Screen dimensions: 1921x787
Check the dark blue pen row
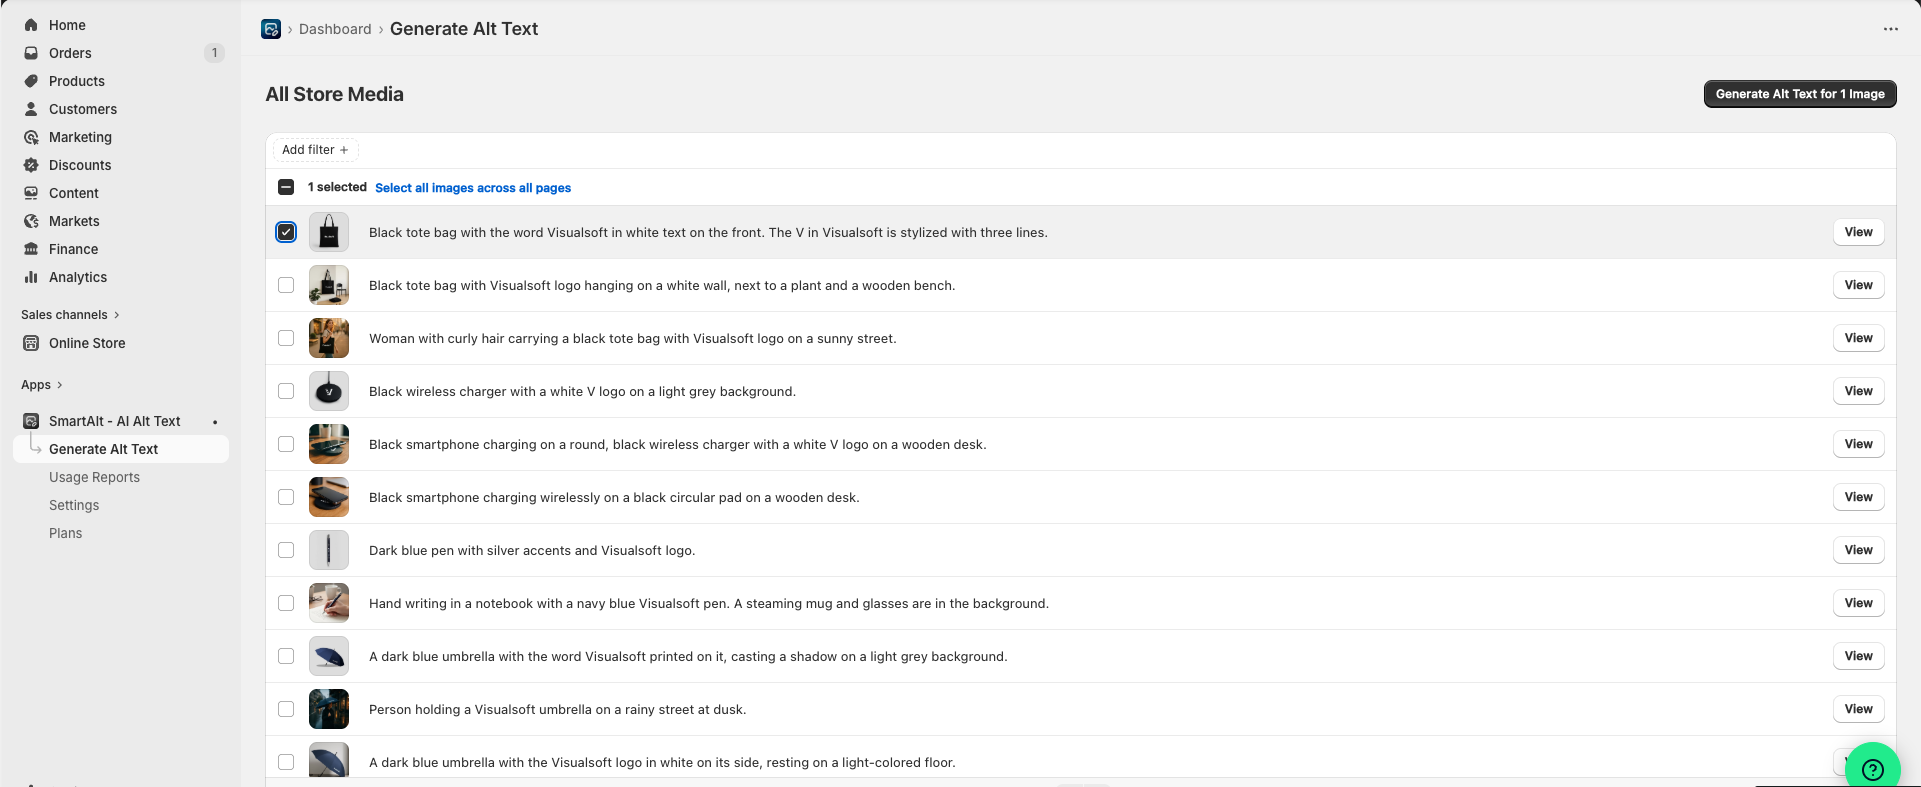(x=286, y=550)
